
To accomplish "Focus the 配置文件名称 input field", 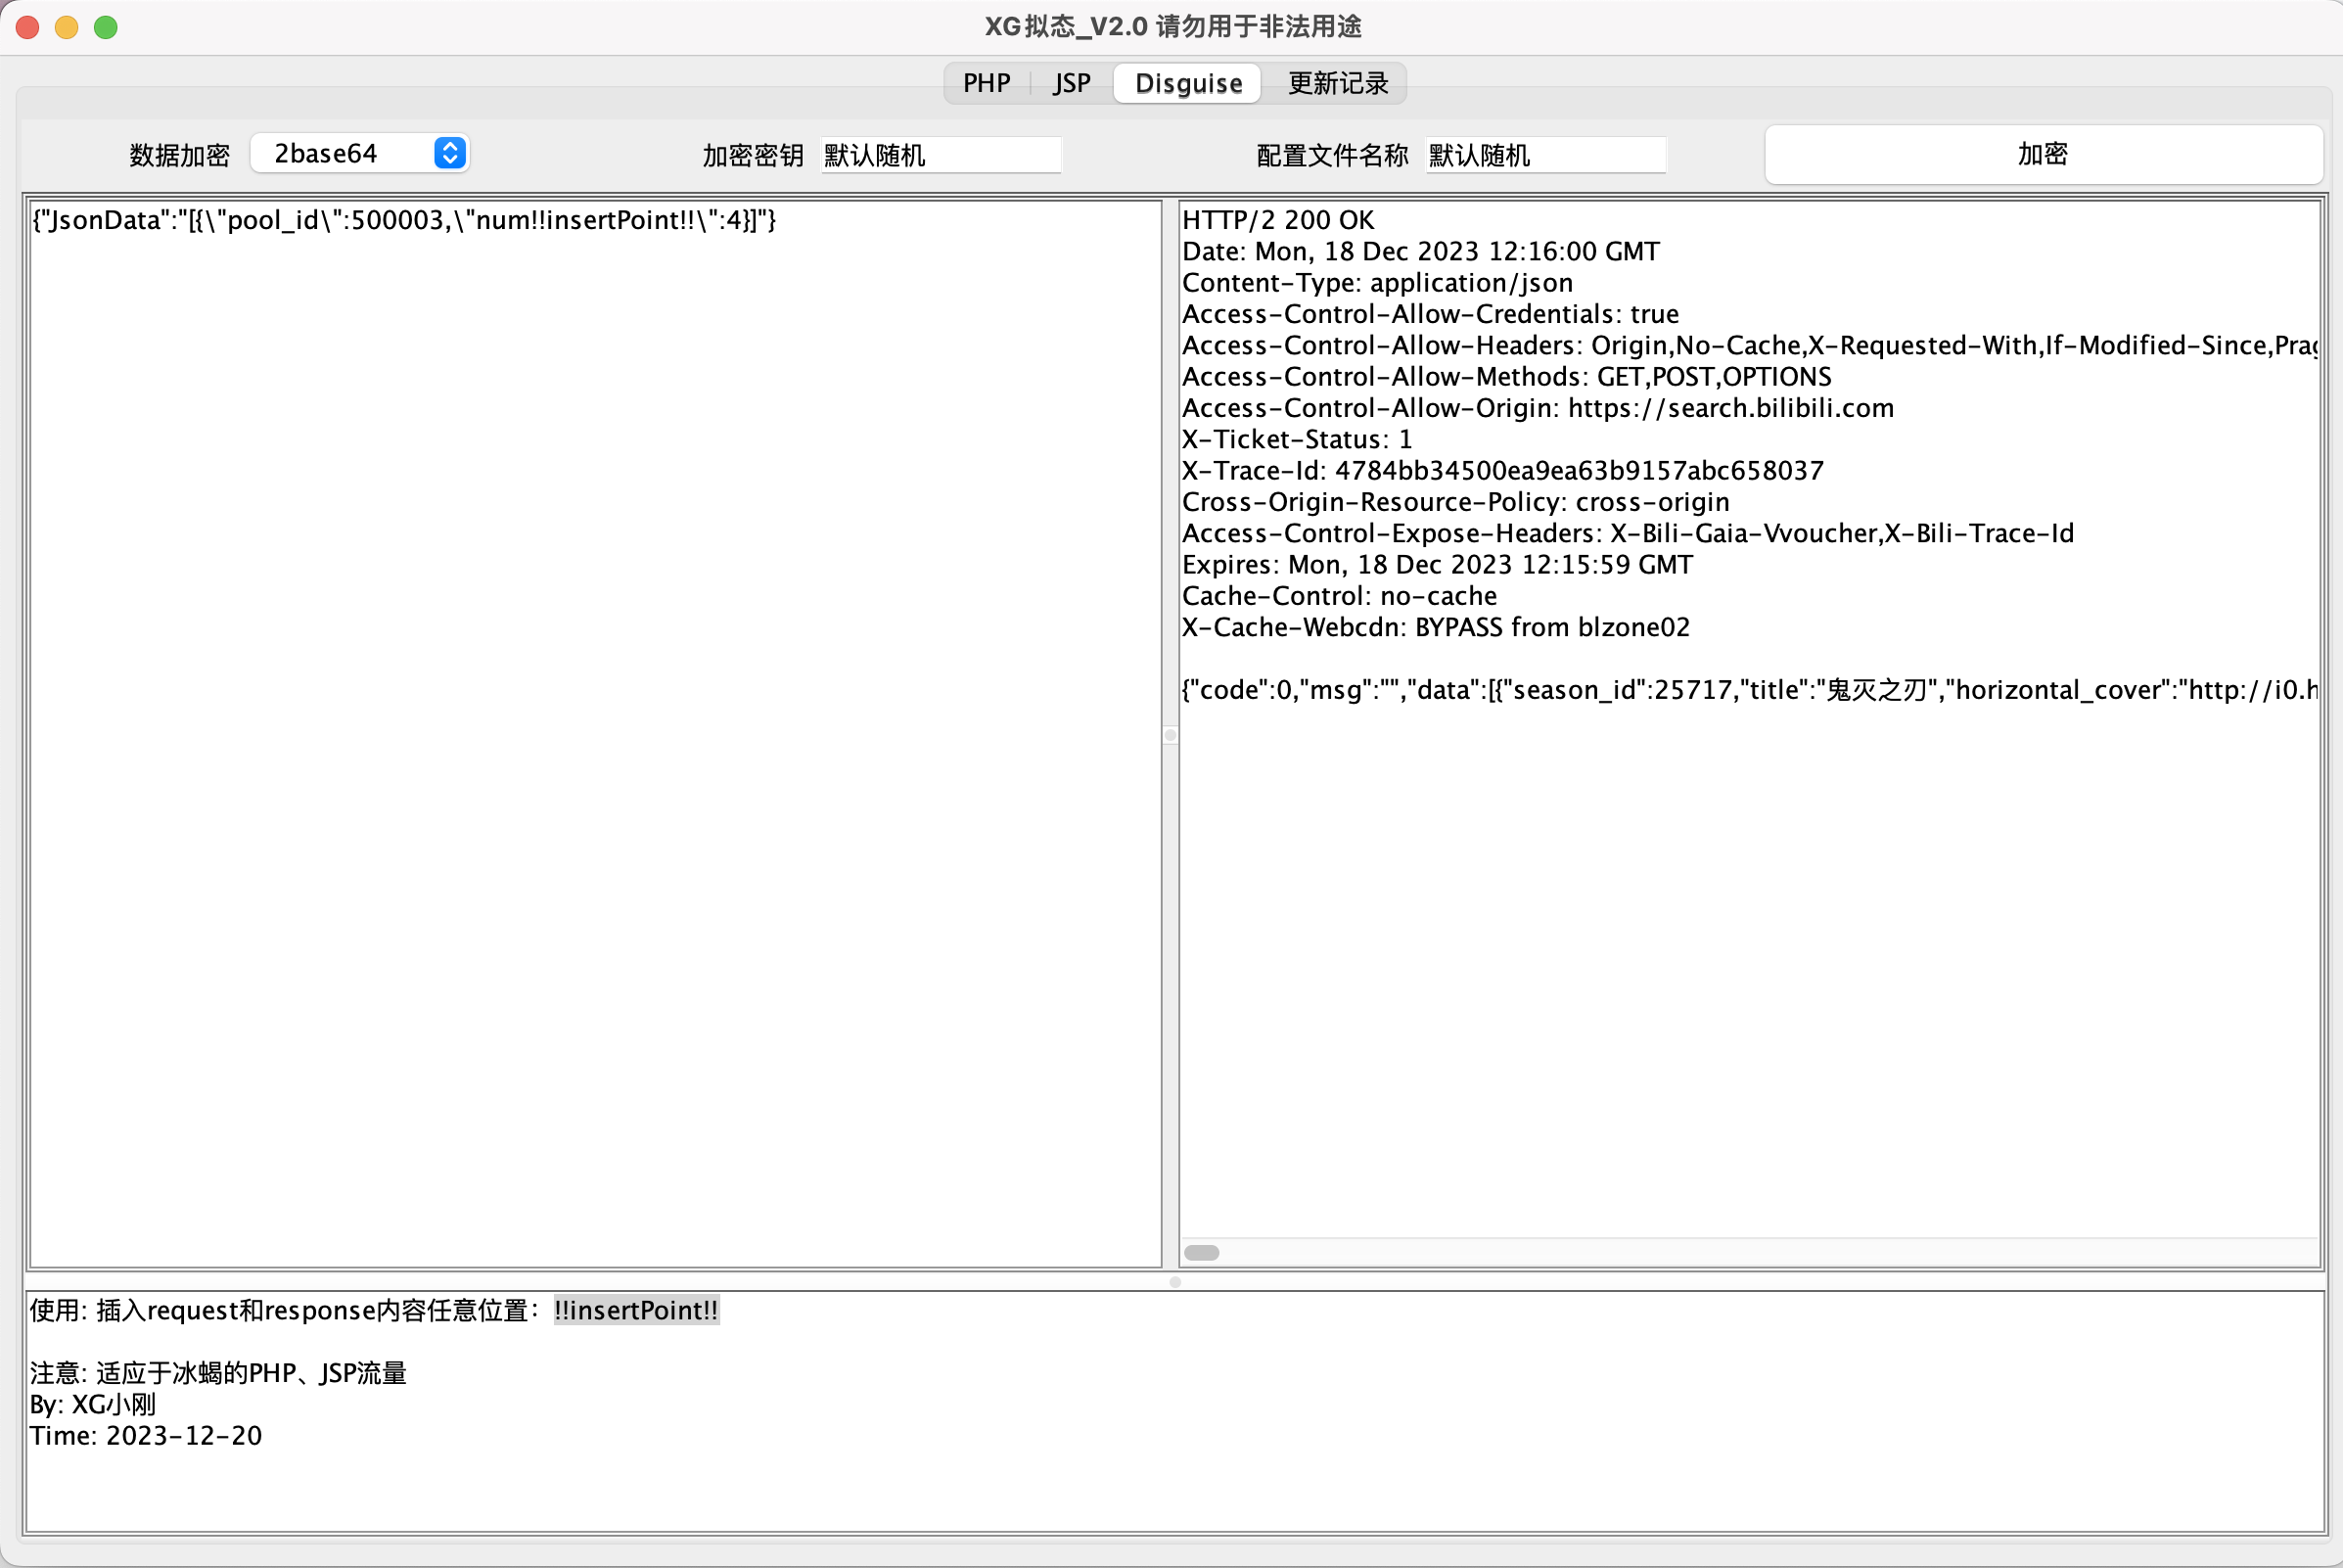I will [1545, 155].
